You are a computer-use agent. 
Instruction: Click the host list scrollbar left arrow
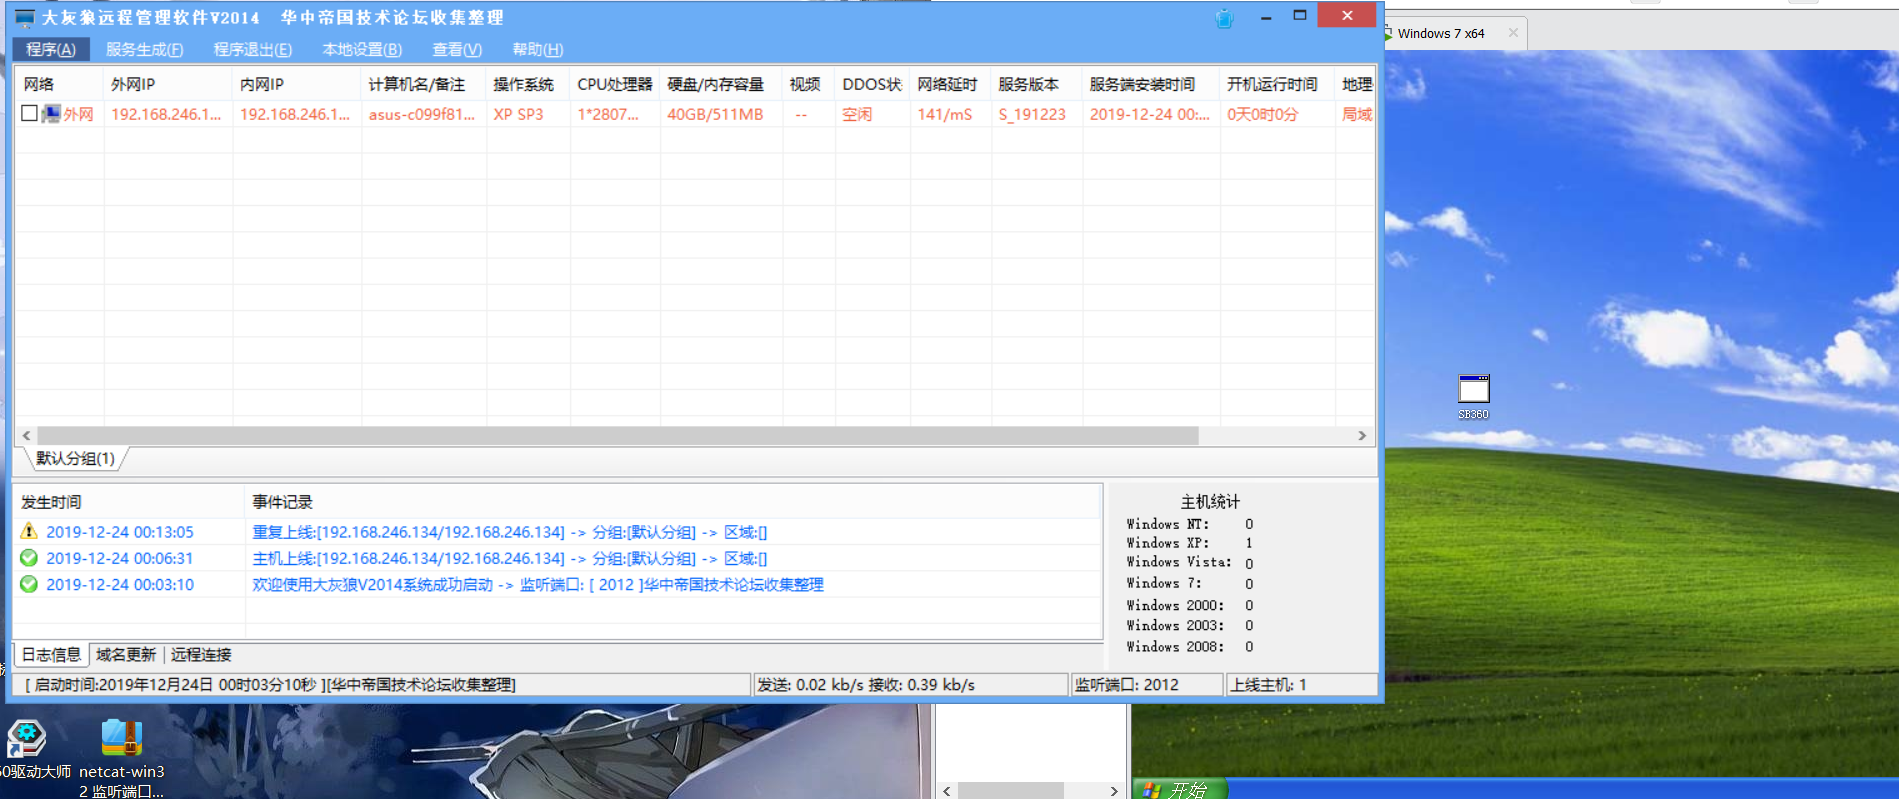coord(26,436)
